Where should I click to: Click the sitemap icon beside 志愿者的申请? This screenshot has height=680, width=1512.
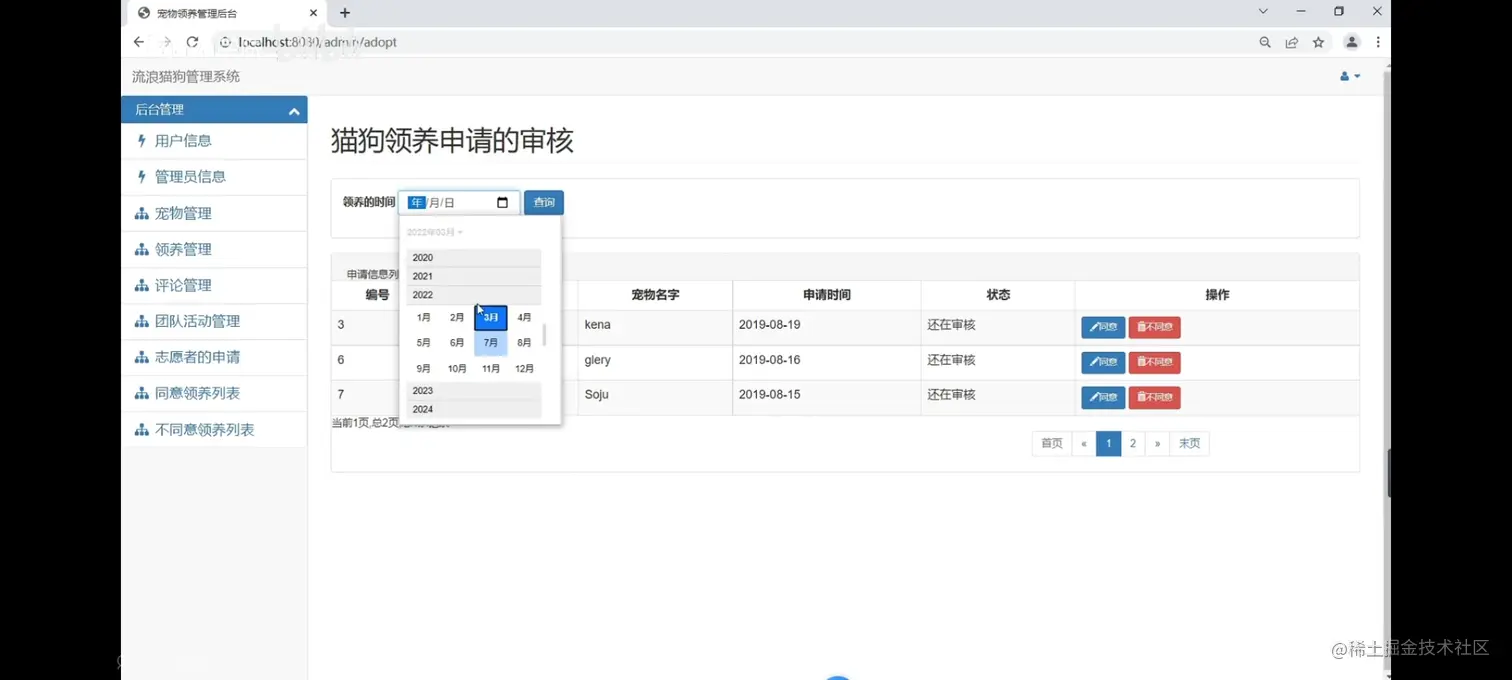[x=142, y=357]
